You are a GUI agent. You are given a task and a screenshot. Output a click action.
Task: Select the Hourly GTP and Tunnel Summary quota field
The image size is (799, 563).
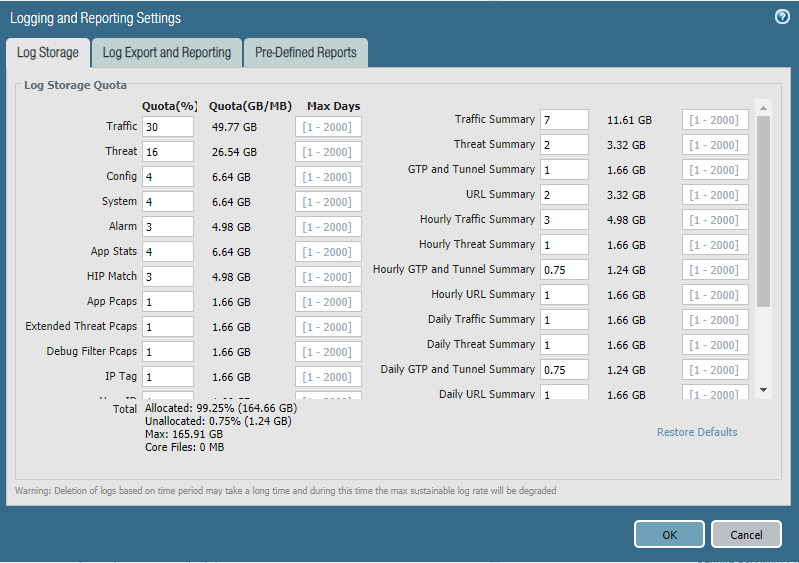tap(564, 270)
